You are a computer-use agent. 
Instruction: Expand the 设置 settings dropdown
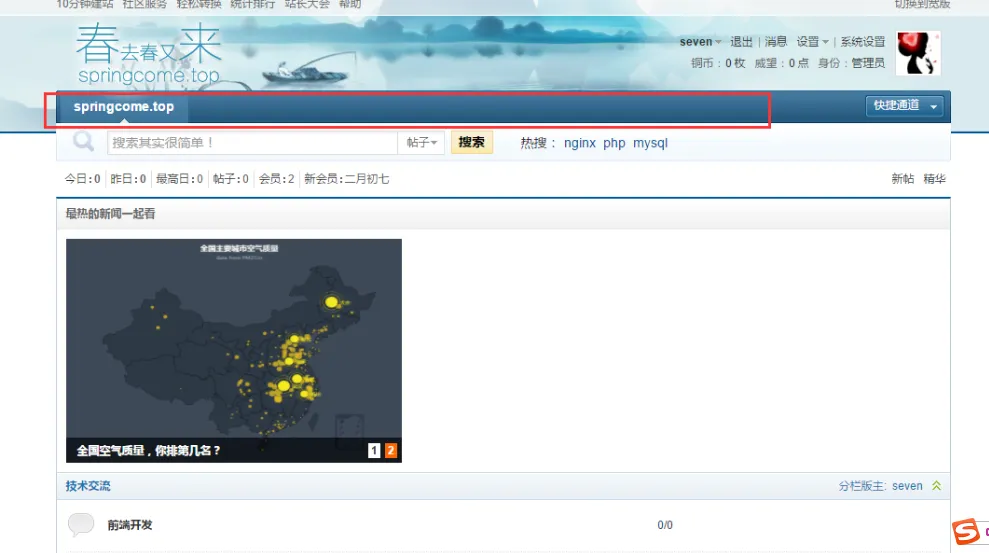pos(812,42)
